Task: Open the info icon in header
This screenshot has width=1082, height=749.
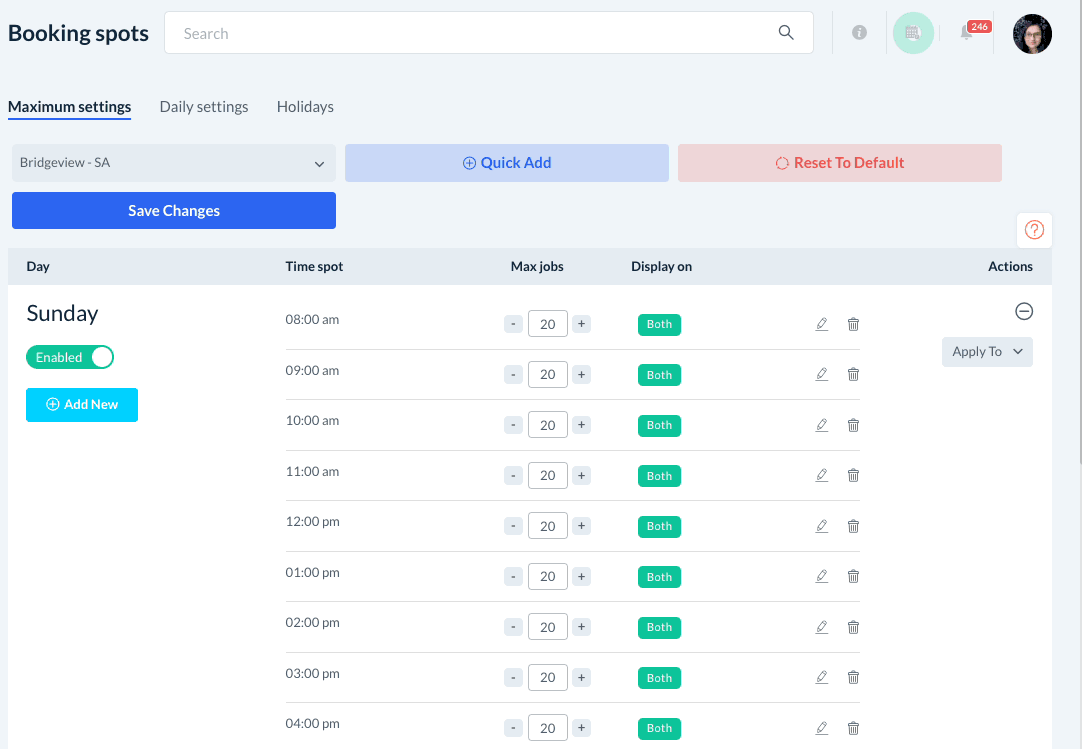Action: [x=859, y=33]
